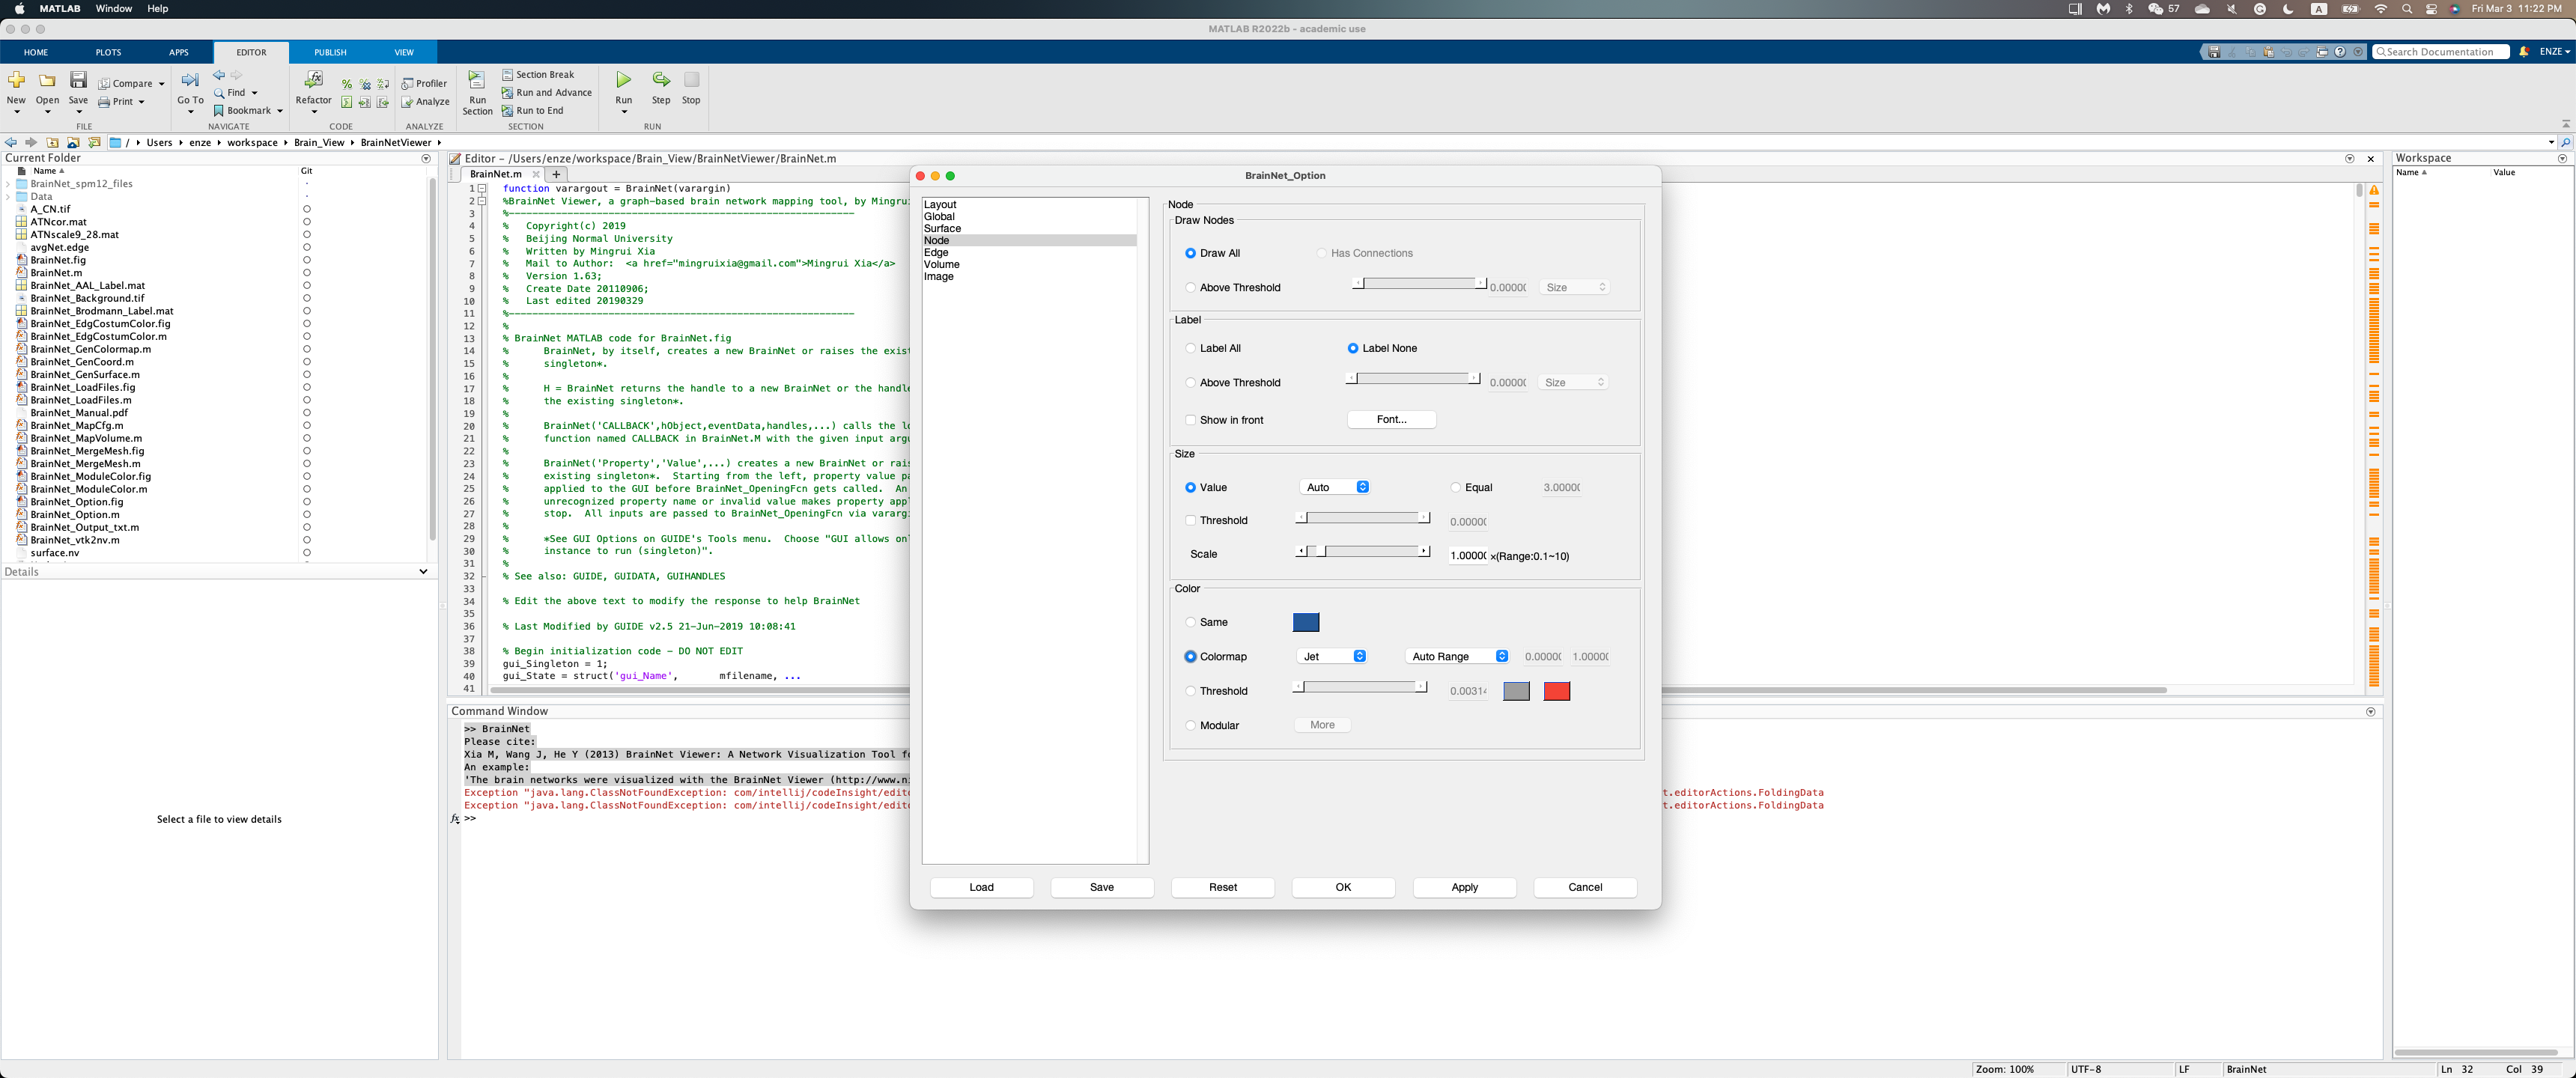Screen dimensions: 2576x1078
Task: Click the Same color swatch
Action: [1306, 622]
